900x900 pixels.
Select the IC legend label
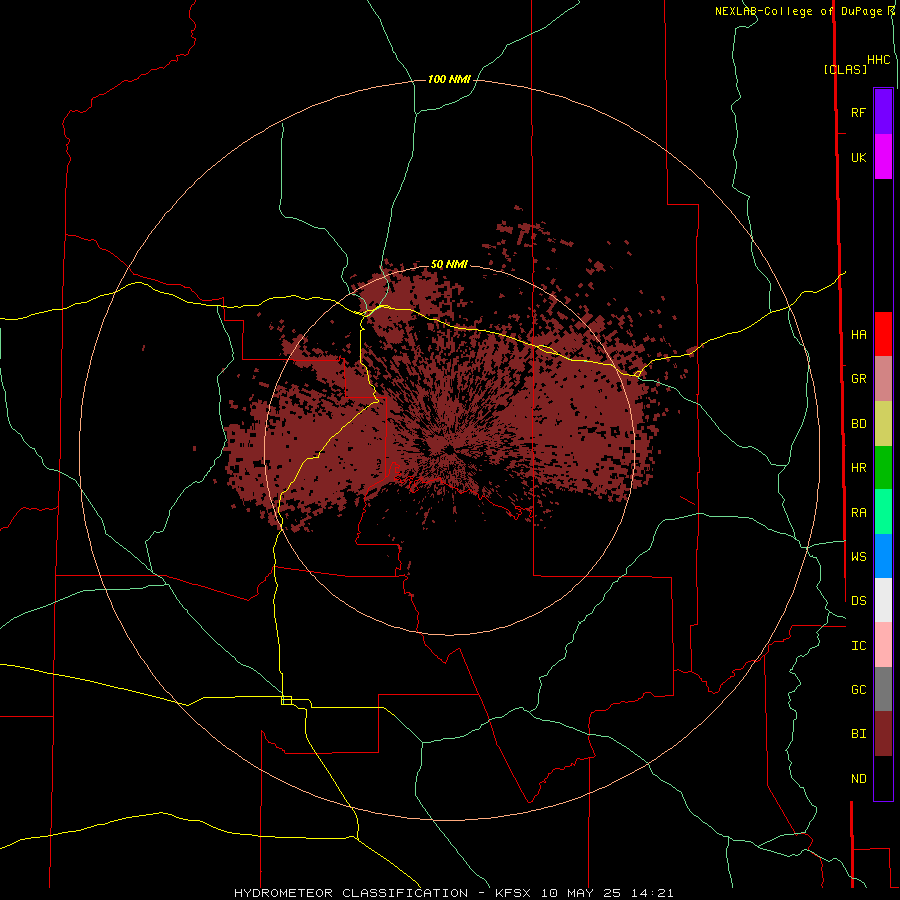pos(858,646)
